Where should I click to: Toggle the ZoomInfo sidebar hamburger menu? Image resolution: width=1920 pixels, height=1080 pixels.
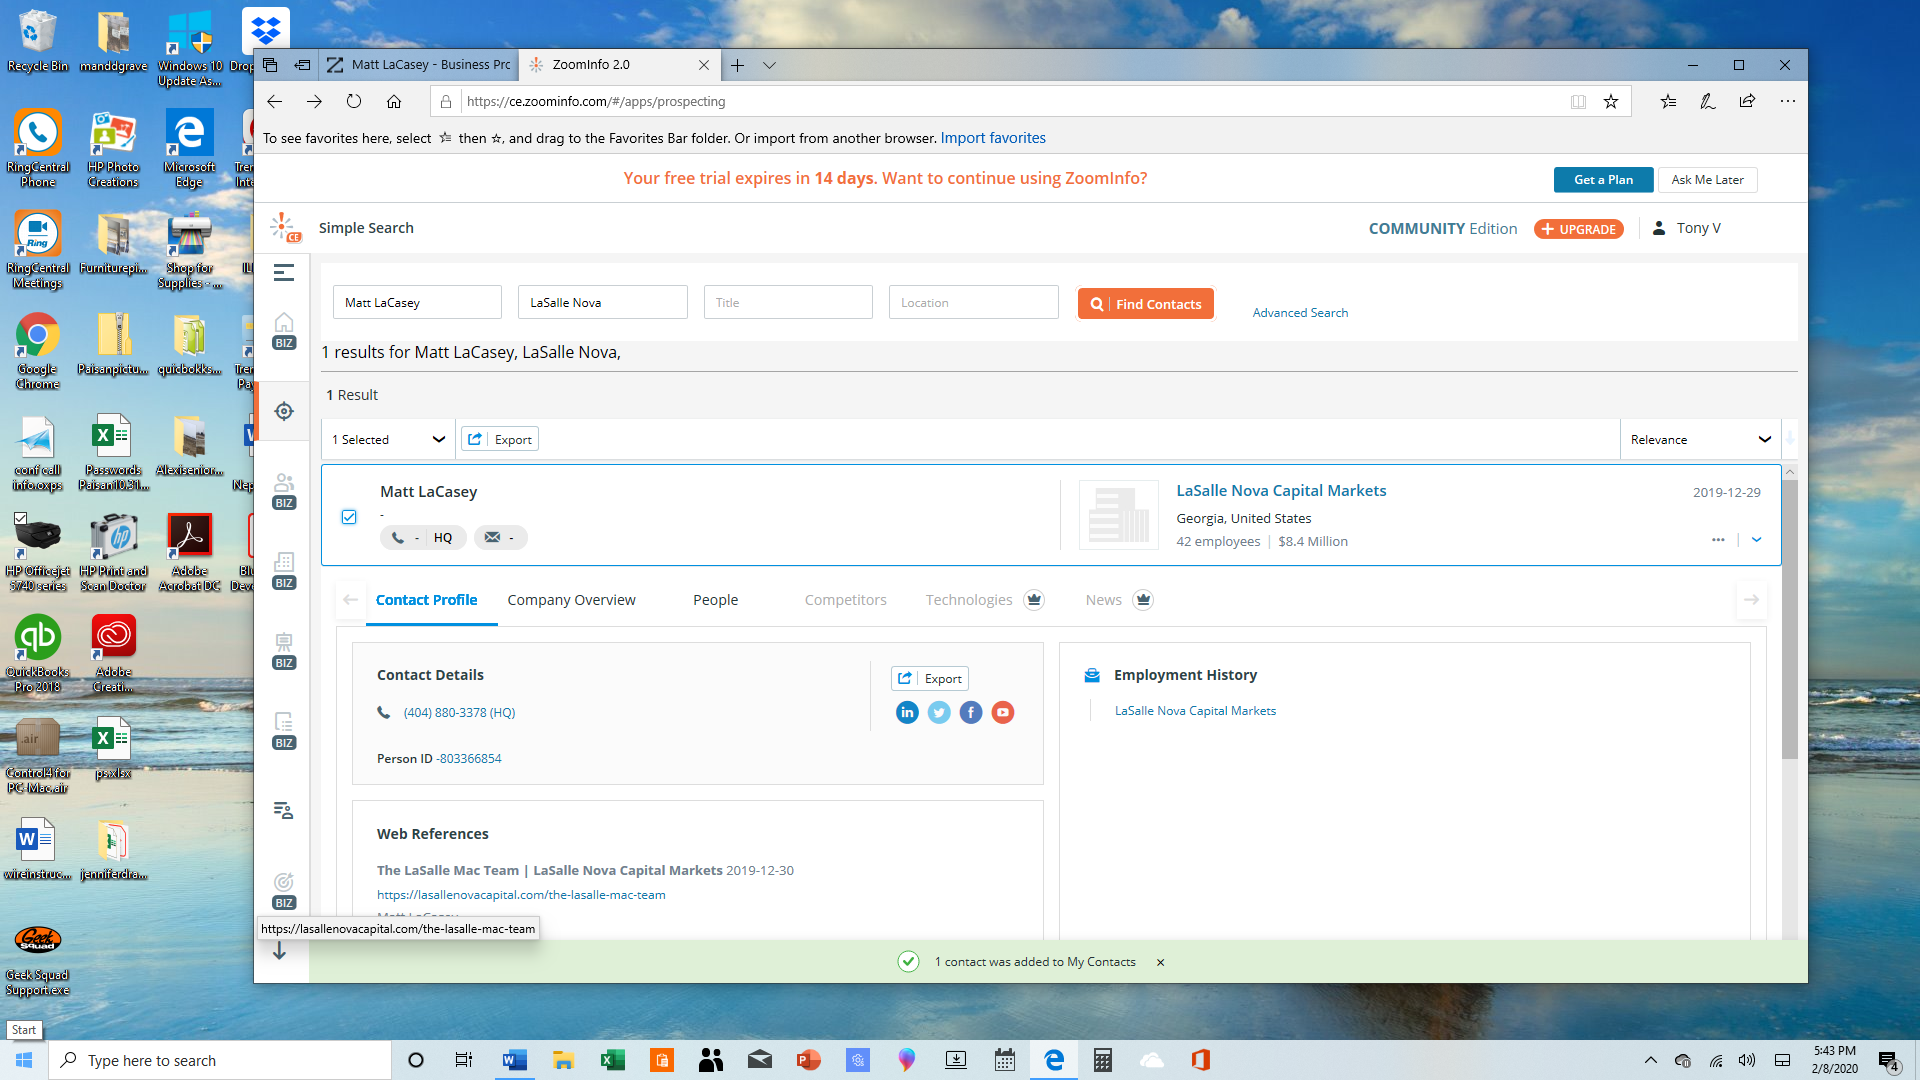[284, 272]
